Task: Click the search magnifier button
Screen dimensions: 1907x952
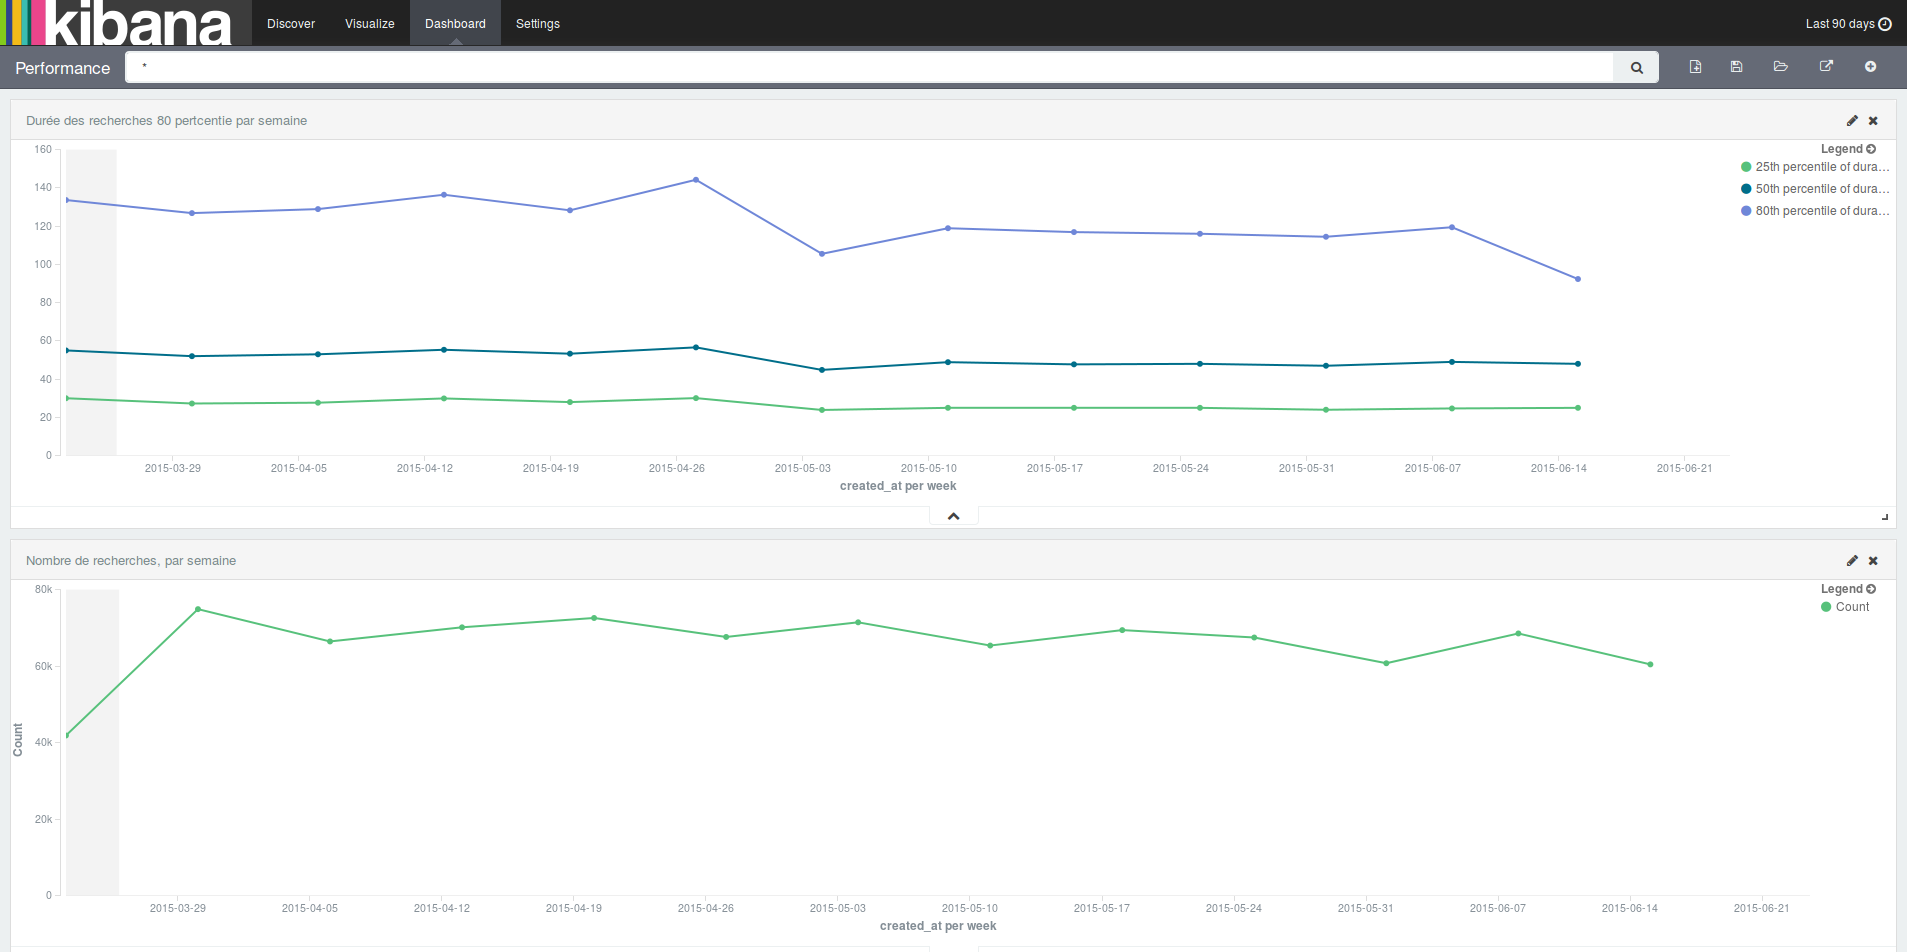Action: pos(1637,68)
